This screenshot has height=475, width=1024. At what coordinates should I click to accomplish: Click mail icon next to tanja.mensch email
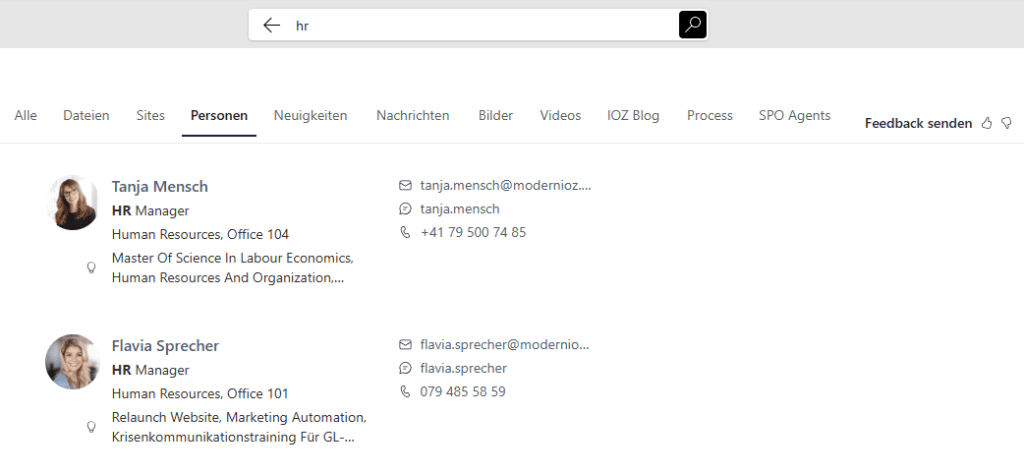405,186
